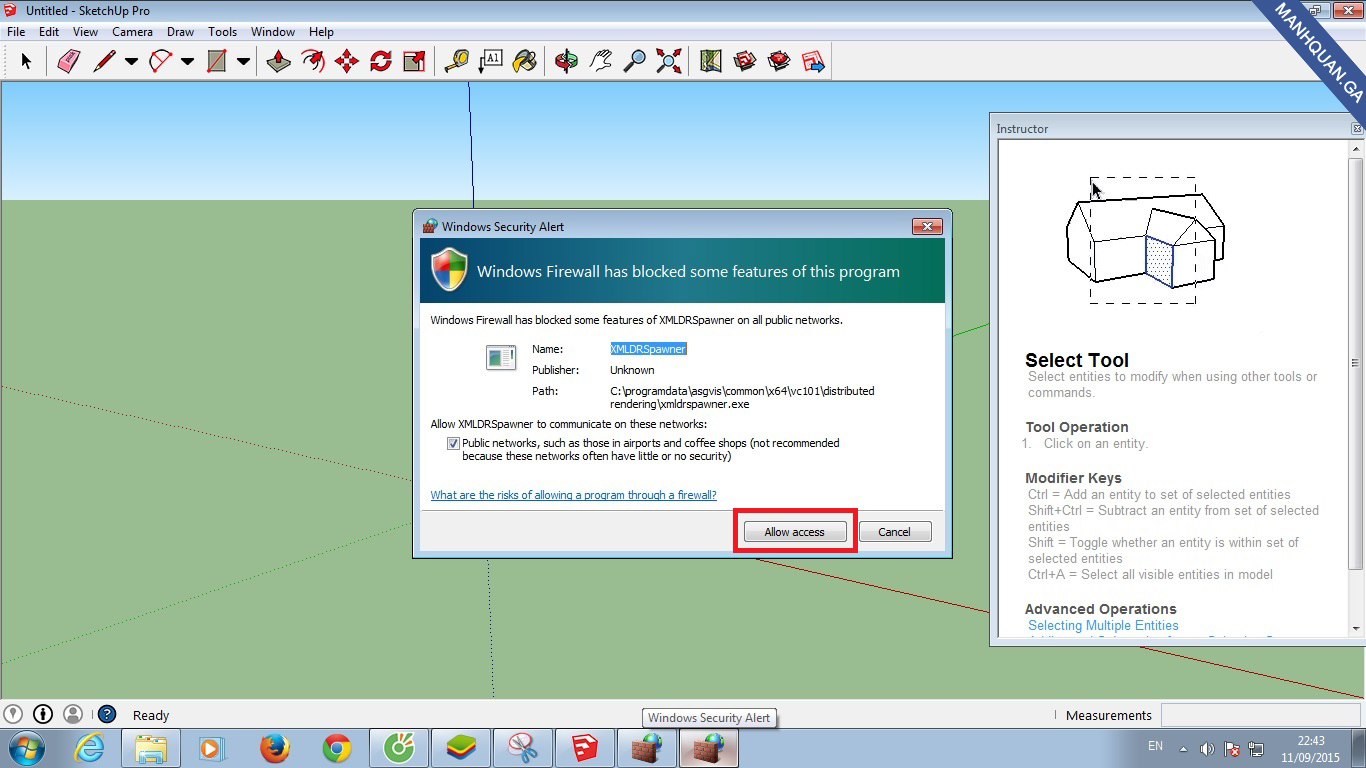Choose the Move tool
The width and height of the screenshot is (1366, 768).
pyautogui.click(x=347, y=62)
